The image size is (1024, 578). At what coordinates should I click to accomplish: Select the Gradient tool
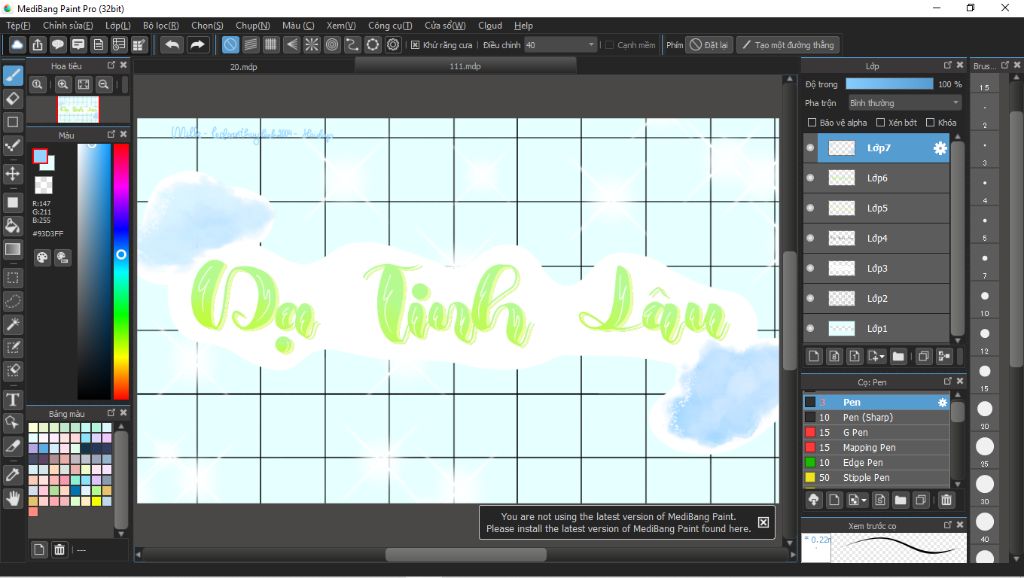click(x=12, y=249)
